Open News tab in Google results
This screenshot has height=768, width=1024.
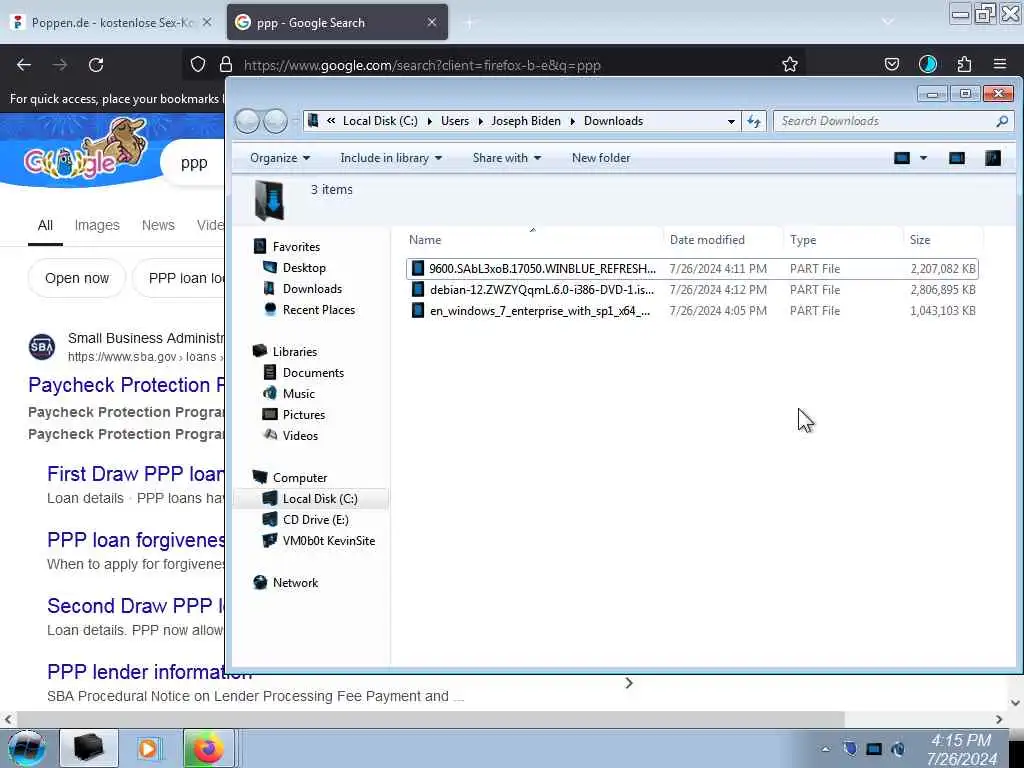coord(158,225)
